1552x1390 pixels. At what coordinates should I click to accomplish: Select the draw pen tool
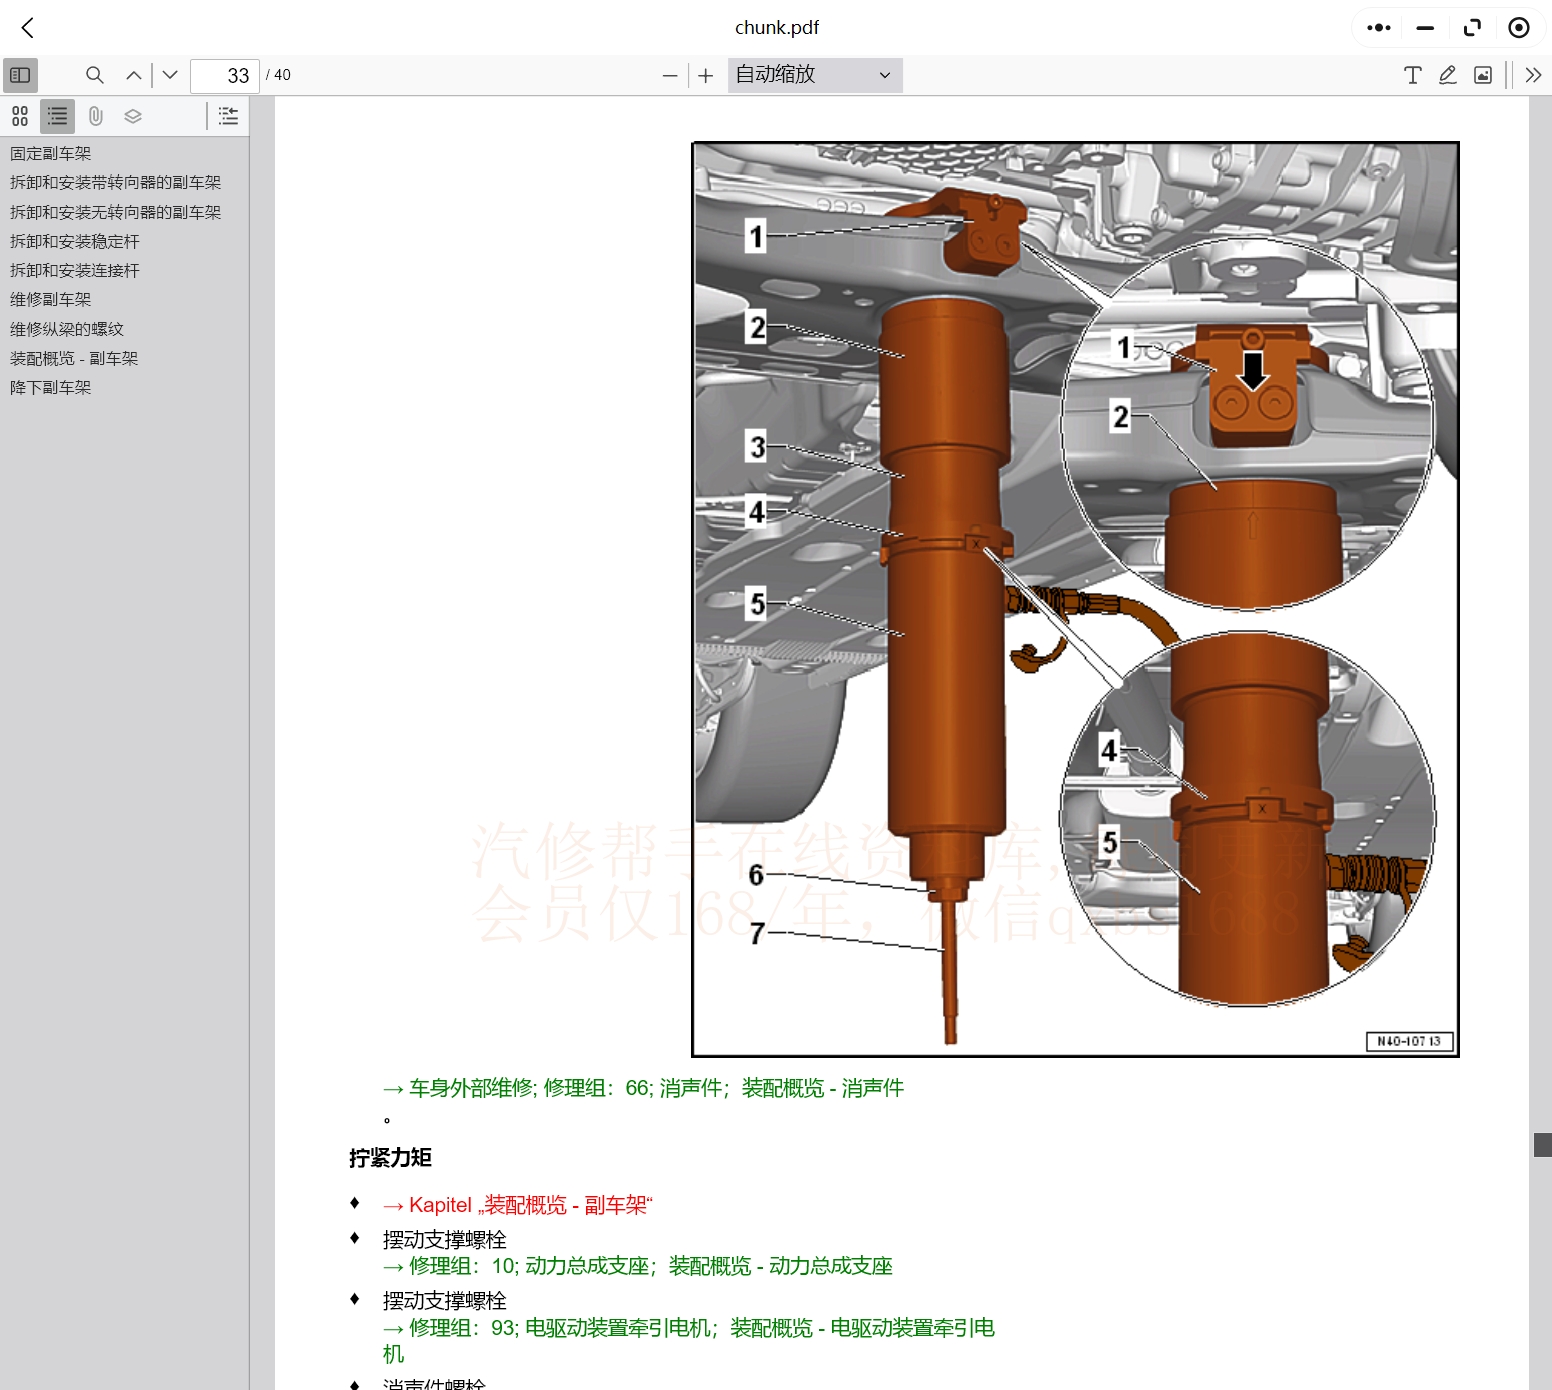click(1447, 75)
